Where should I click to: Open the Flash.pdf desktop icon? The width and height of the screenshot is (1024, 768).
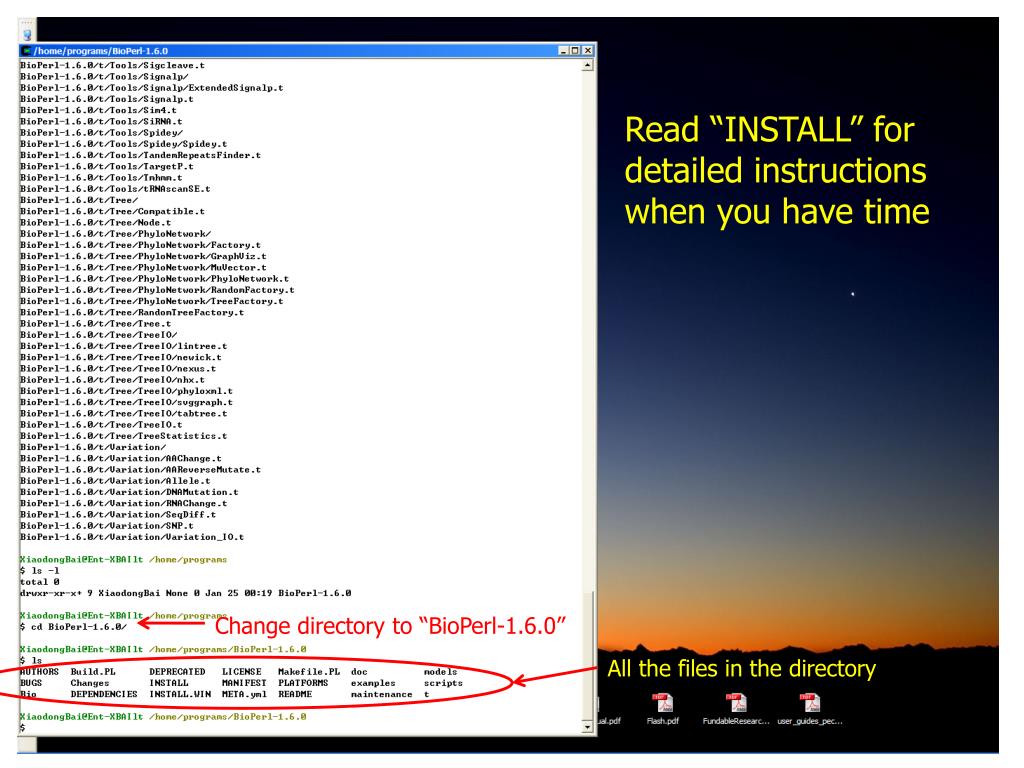[x=663, y=709]
